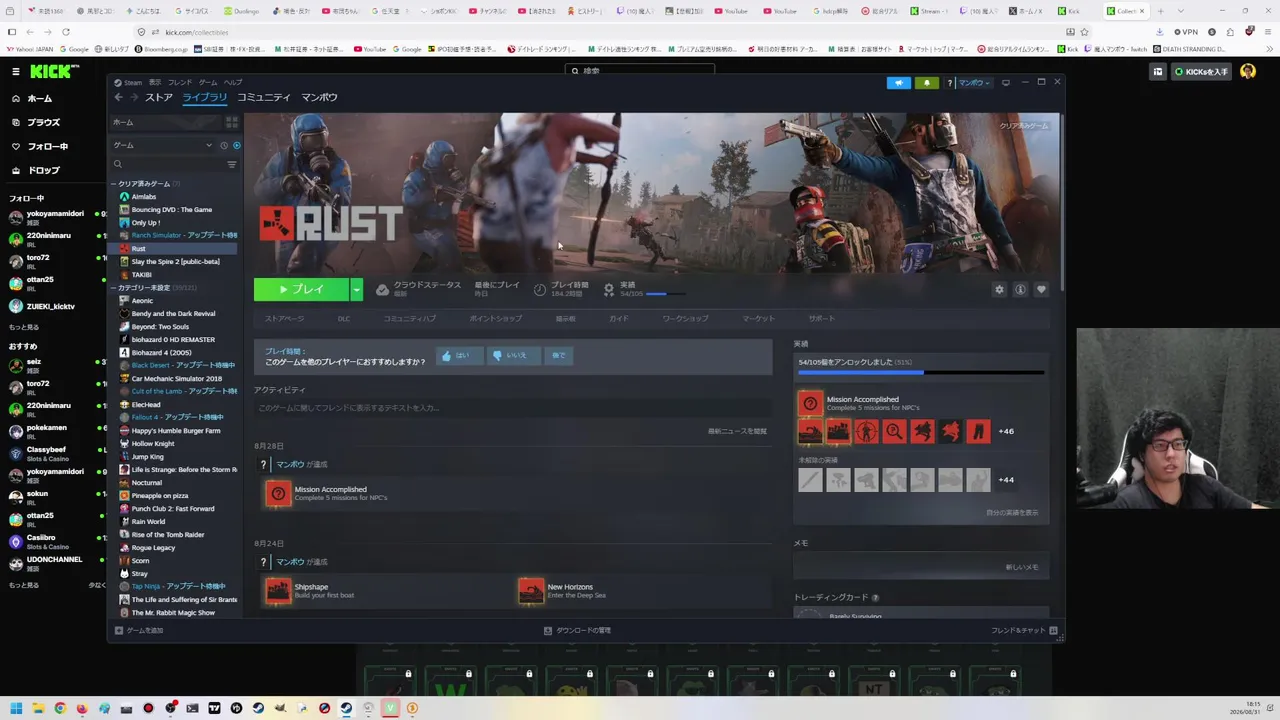Open the ダウンロードの管理 downloads manager
Image resolution: width=1280 pixels, height=720 pixels.
pos(577,631)
